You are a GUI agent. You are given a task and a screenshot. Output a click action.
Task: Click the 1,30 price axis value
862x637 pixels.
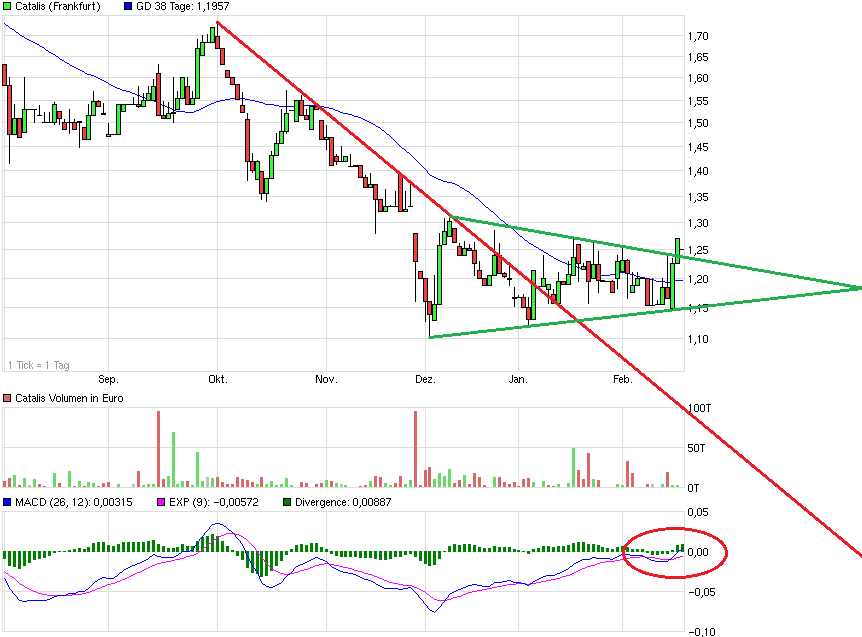tap(698, 223)
